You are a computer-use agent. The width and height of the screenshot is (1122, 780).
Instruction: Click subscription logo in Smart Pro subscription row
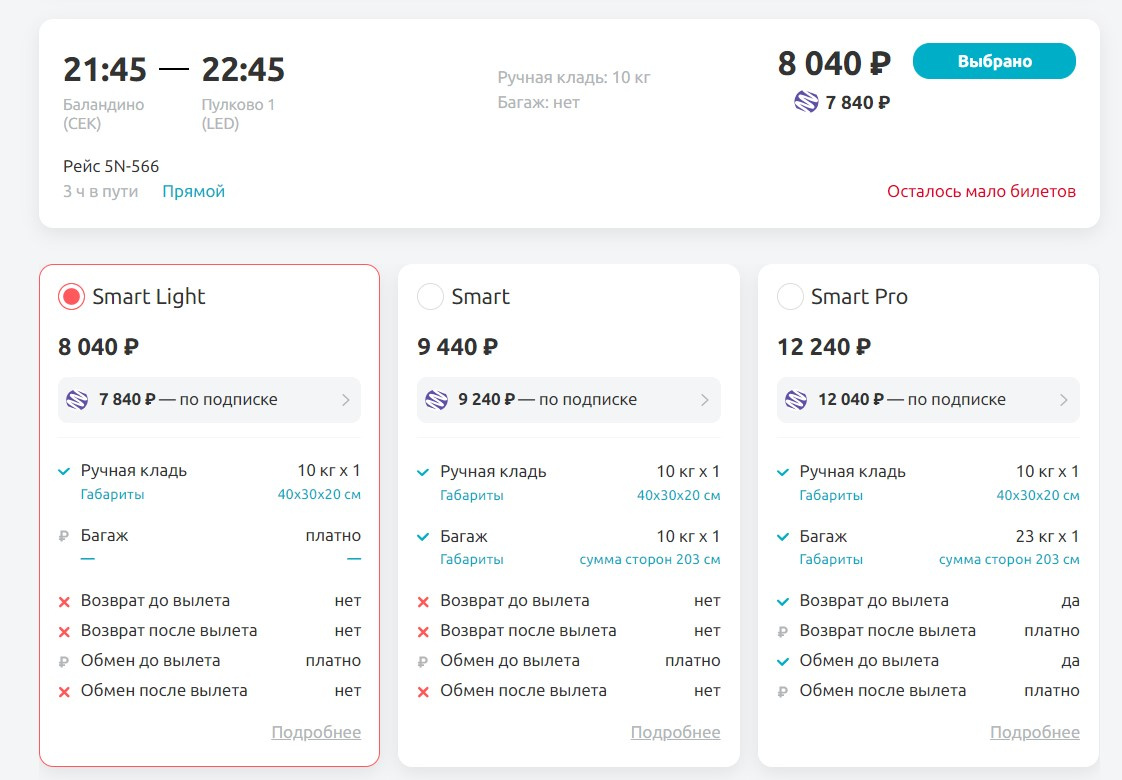coord(796,399)
